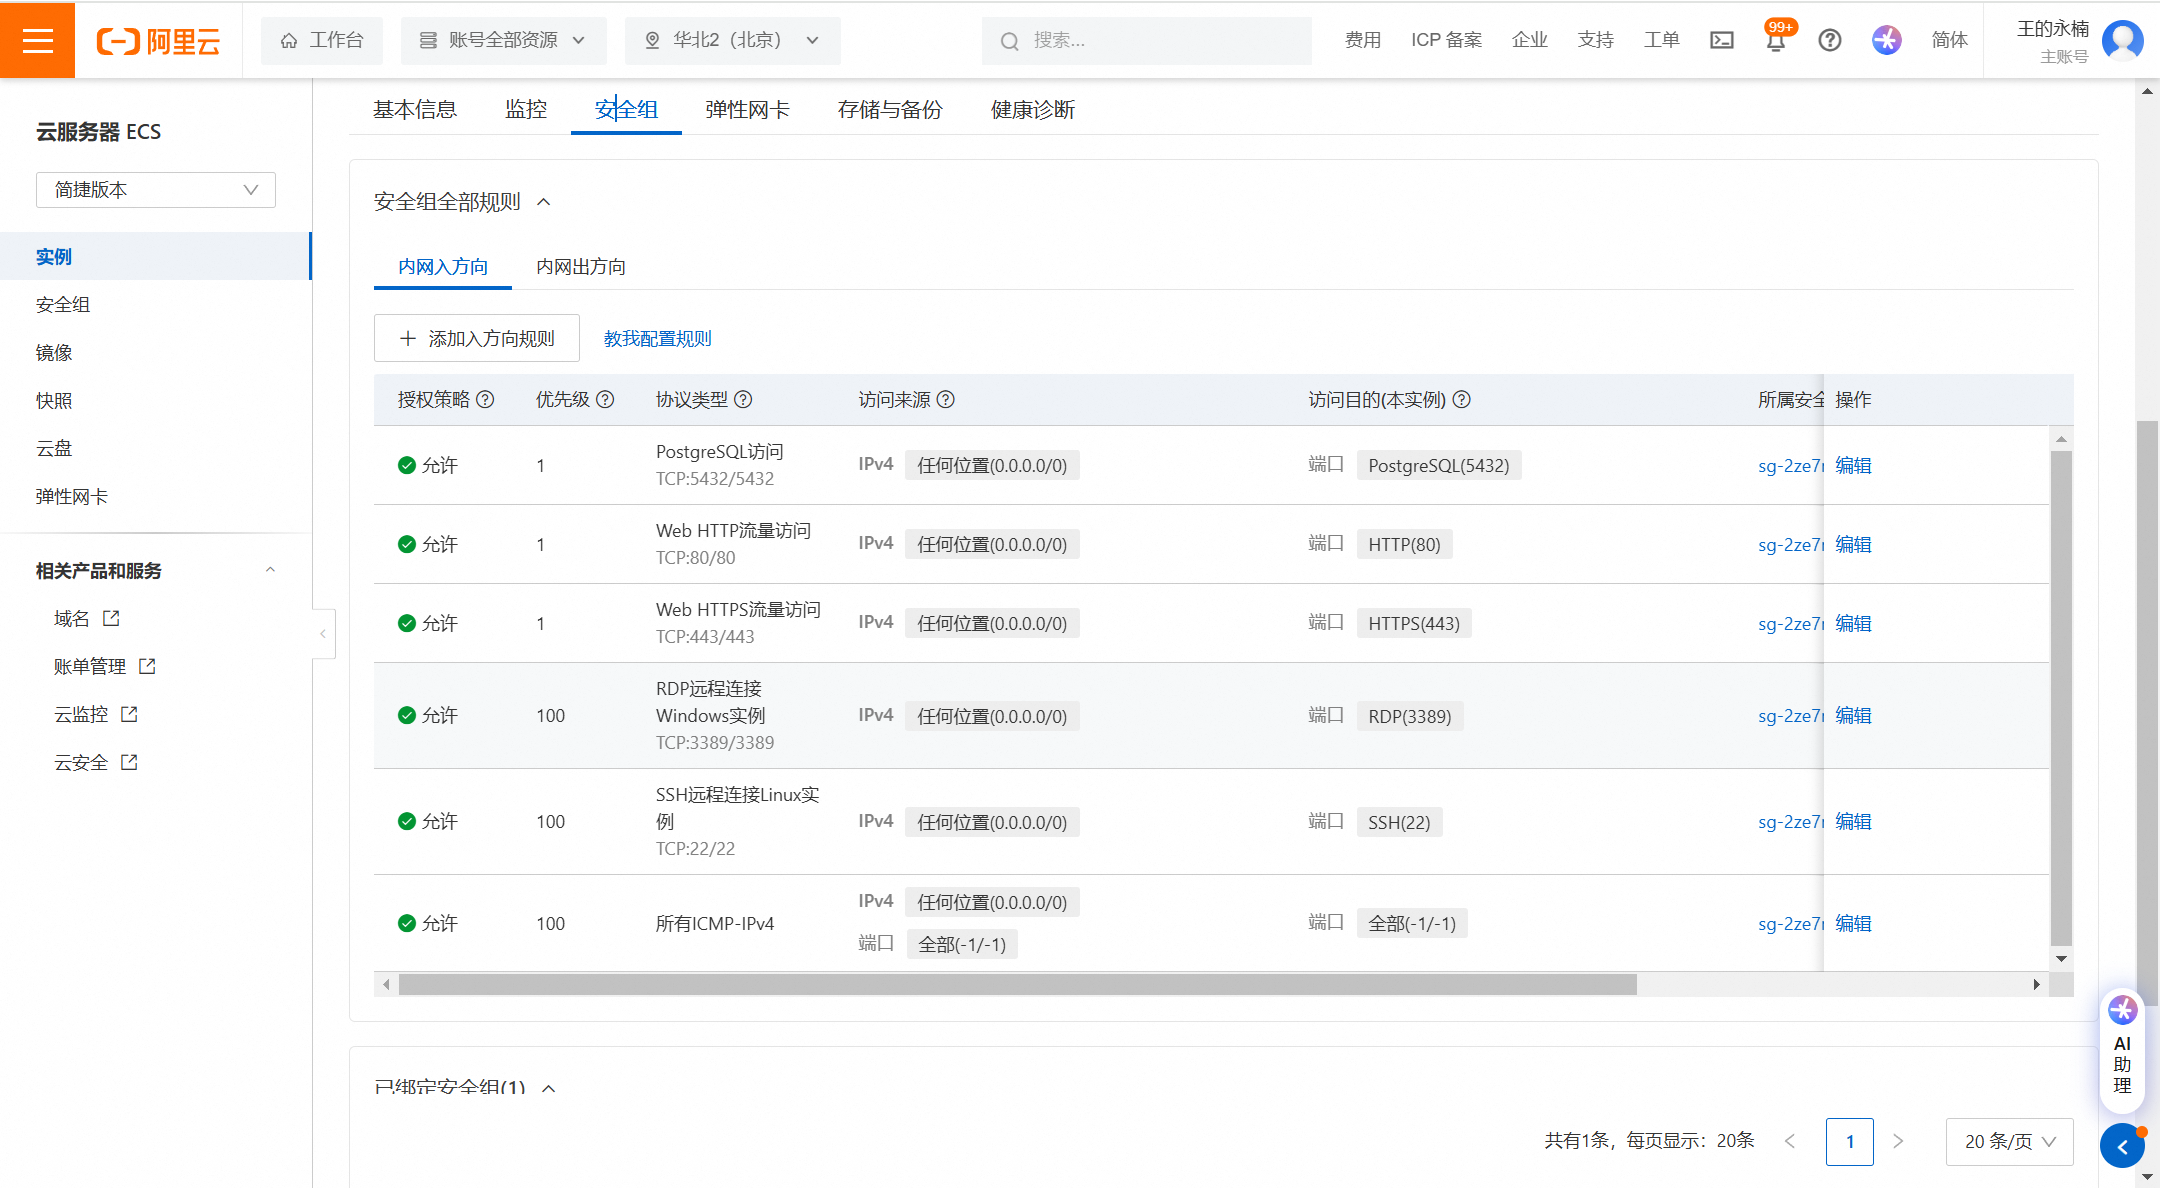Collapse 安全组全部规则 section
The width and height of the screenshot is (2160, 1188).
[x=544, y=202]
